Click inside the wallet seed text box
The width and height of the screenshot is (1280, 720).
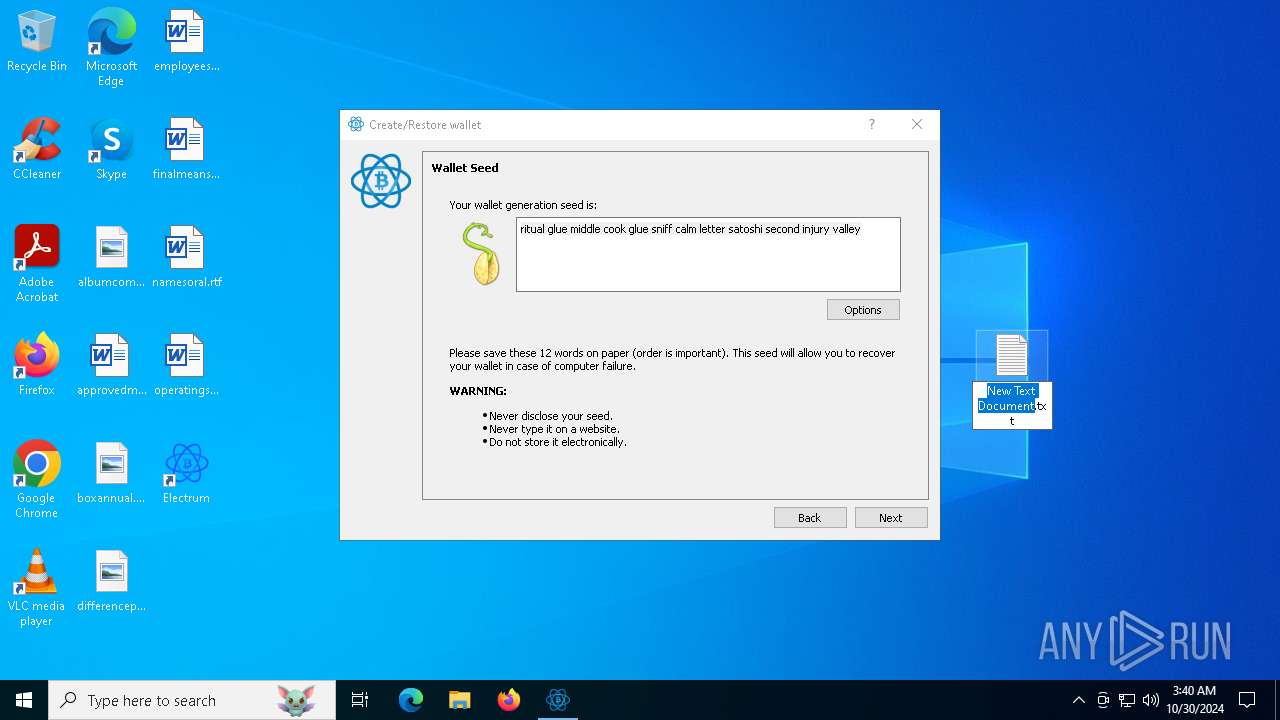pyautogui.click(x=708, y=254)
